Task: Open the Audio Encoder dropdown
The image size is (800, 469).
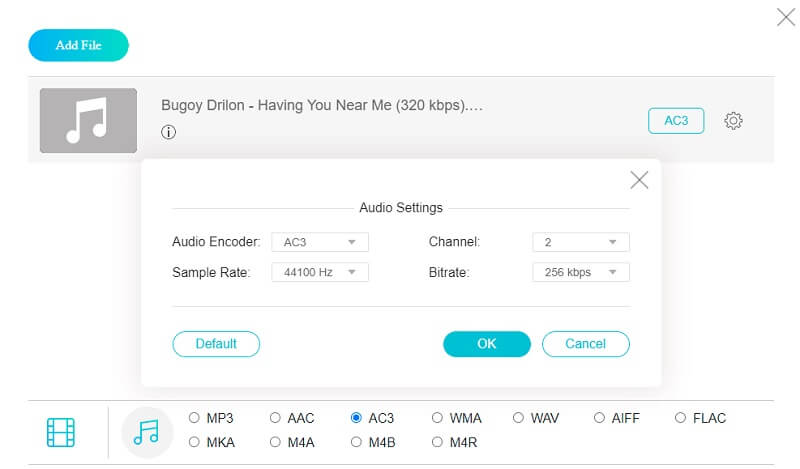Action: pyautogui.click(x=320, y=242)
